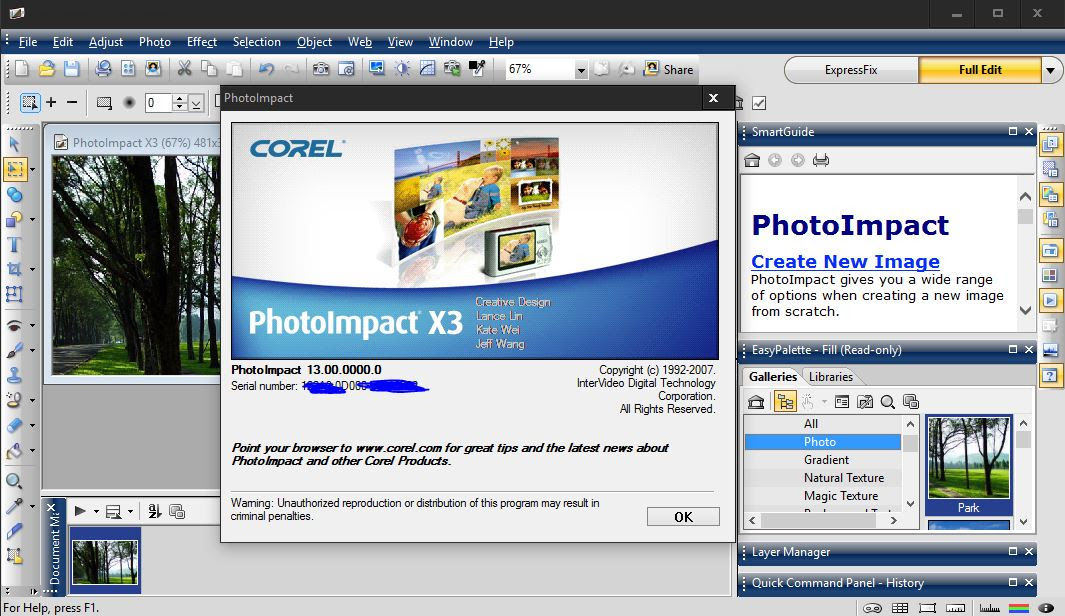Click the Save floppy disk icon
The image size is (1065, 616).
tap(71, 69)
